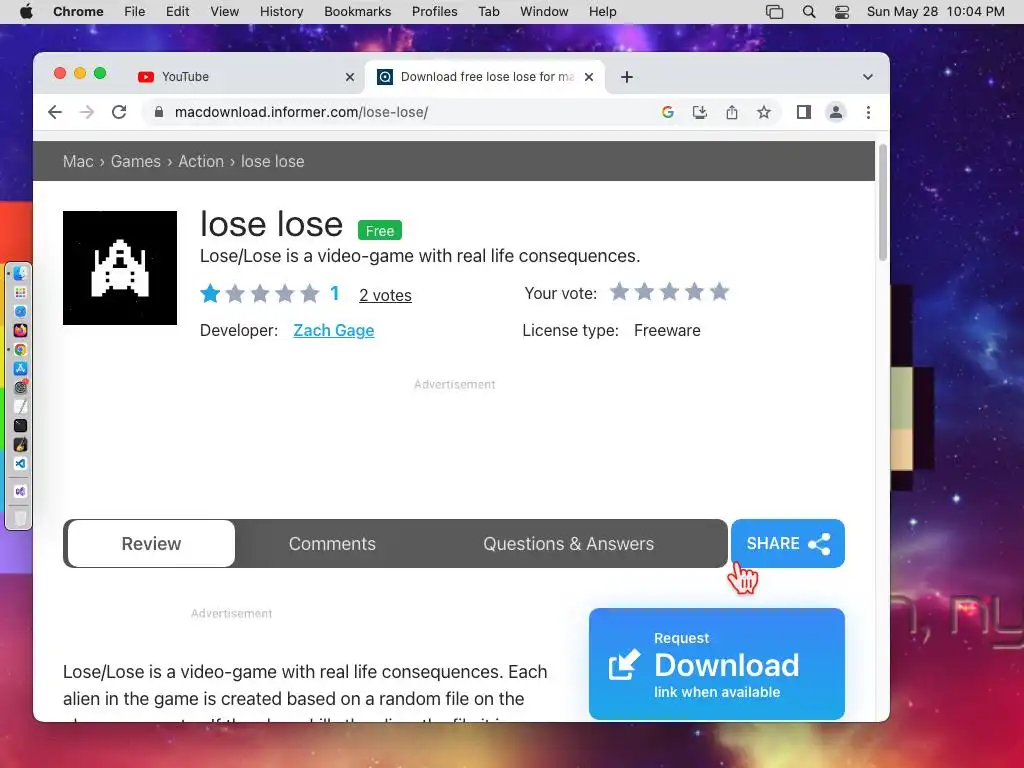Expand the tab search chevron
This screenshot has width=1024, height=768.
(868, 77)
